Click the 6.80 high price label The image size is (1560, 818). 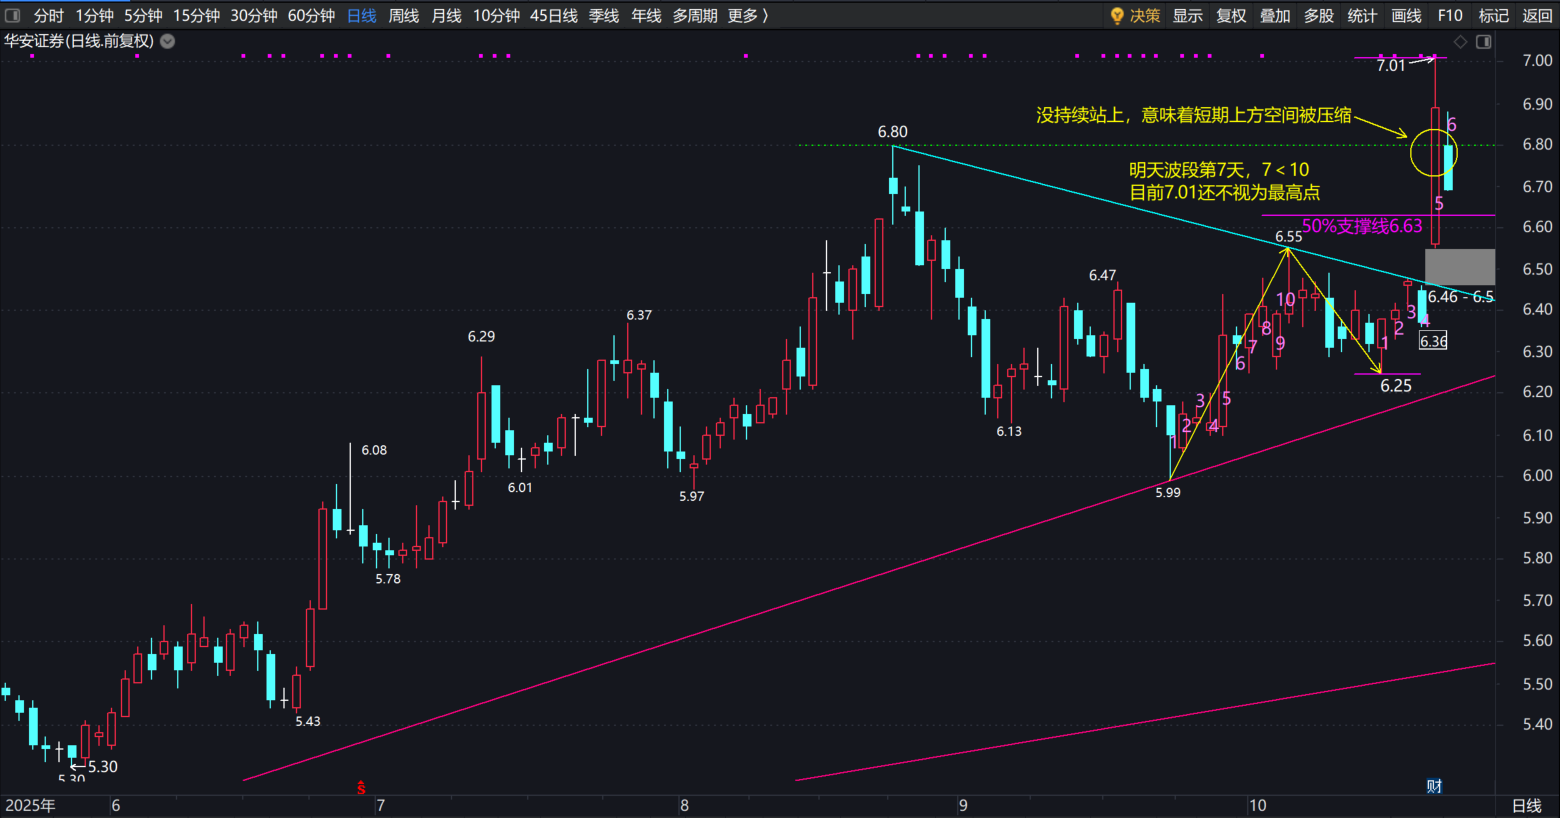pyautogui.click(x=893, y=132)
